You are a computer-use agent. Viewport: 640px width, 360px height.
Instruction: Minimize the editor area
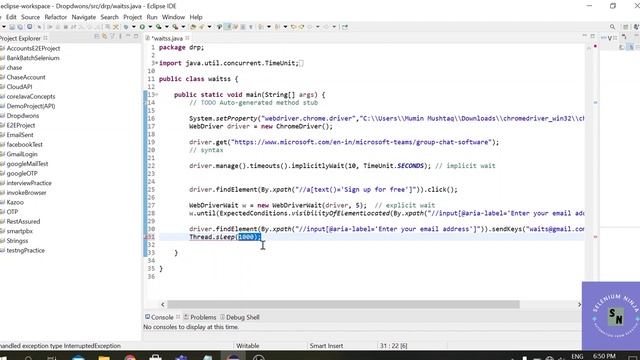[x=584, y=36]
